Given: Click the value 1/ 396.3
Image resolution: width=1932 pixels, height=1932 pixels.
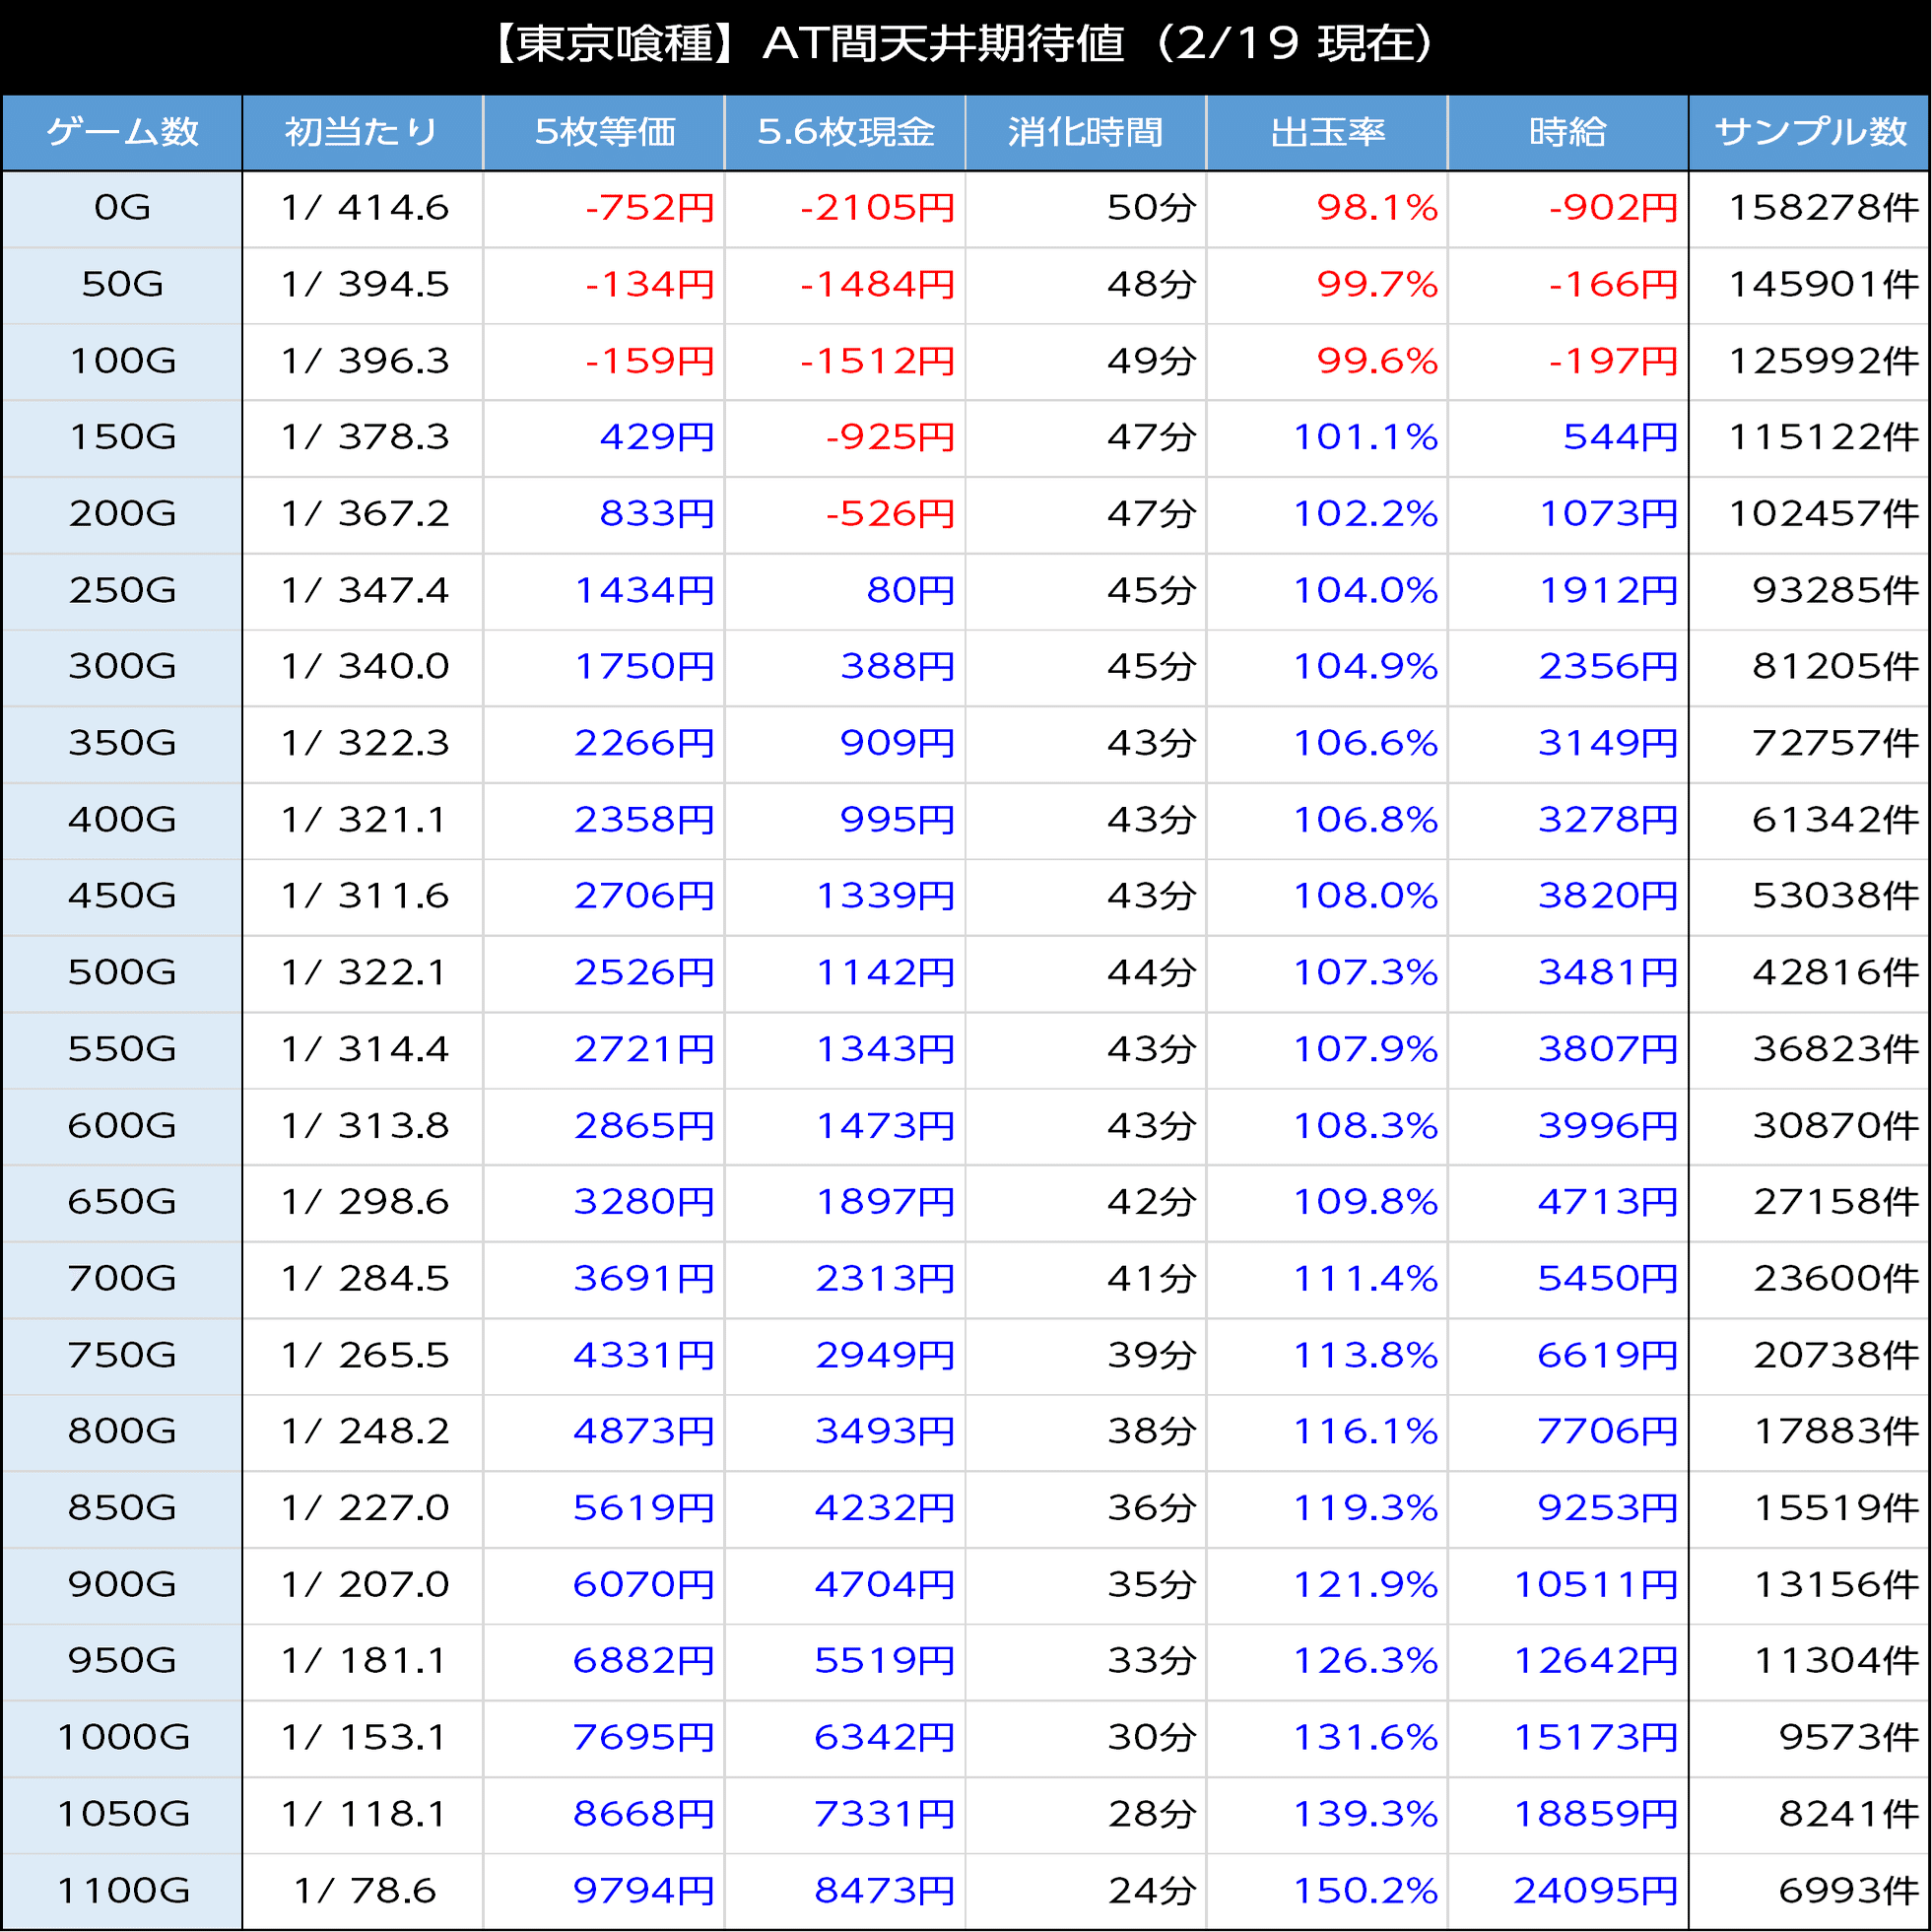Looking at the screenshot, I should tap(364, 361).
